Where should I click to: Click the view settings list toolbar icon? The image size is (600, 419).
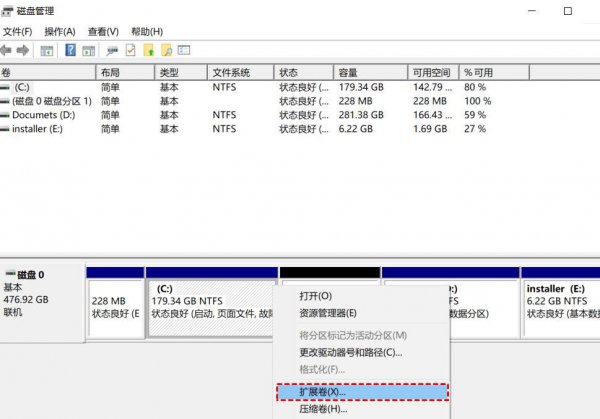tap(184, 50)
